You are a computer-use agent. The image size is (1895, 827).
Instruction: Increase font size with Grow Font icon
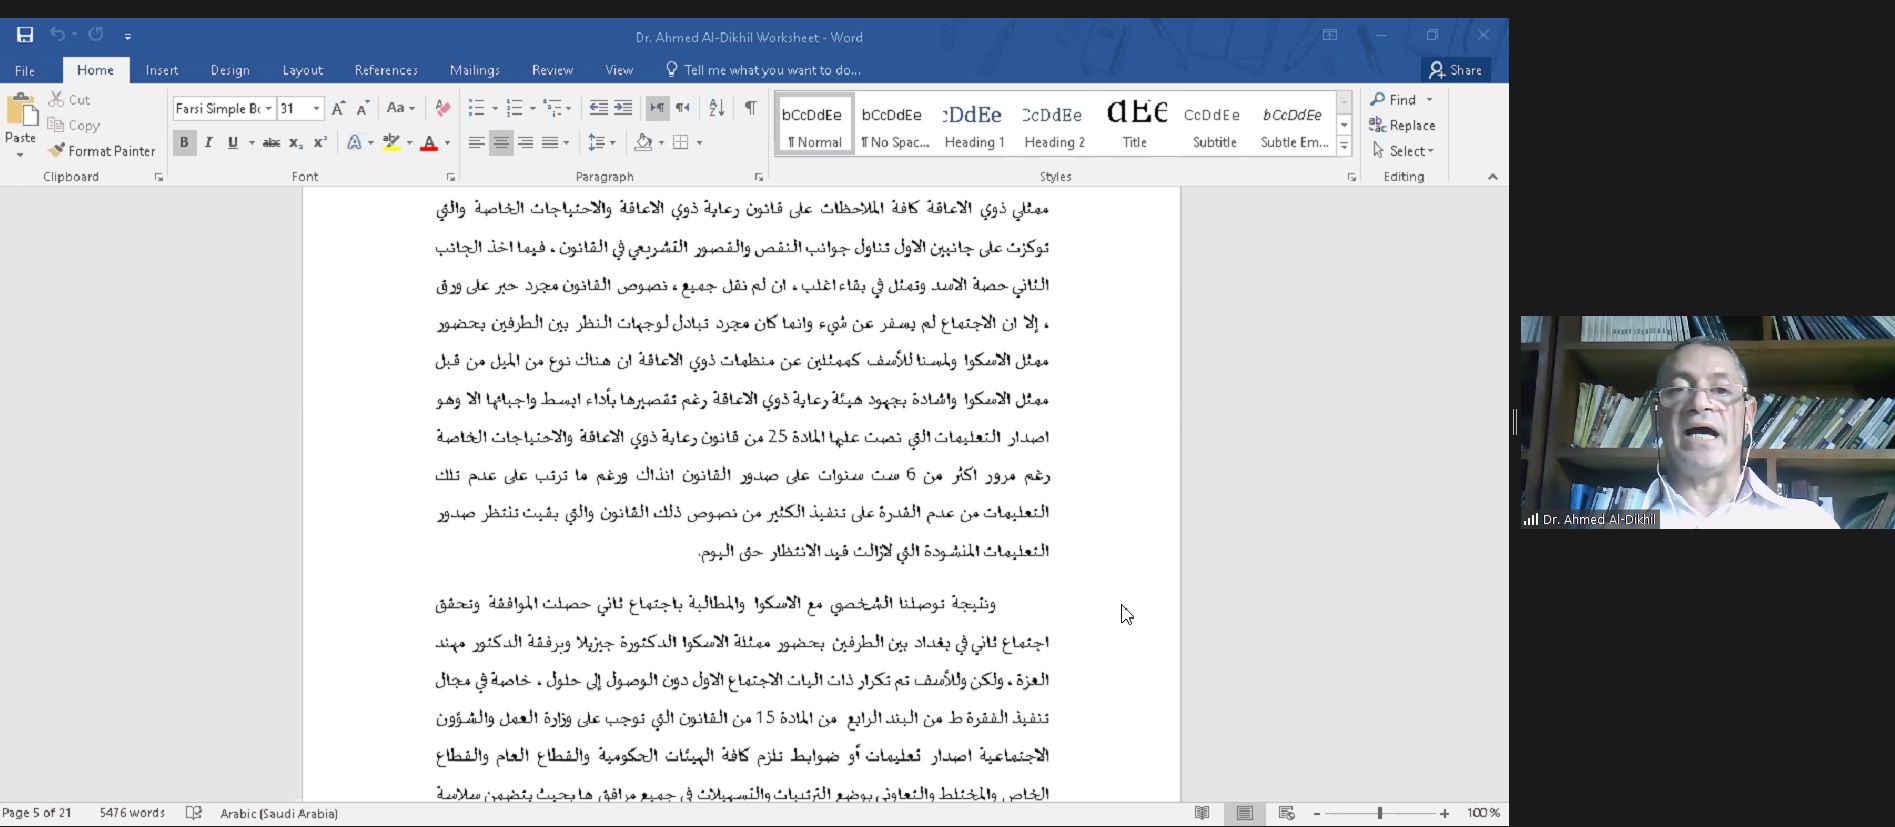338,108
